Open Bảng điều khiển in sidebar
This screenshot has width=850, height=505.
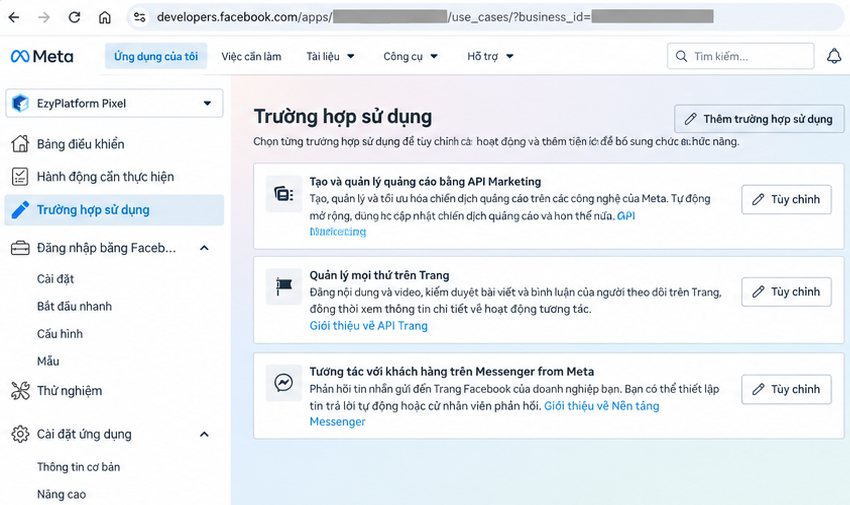click(x=80, y=144)
